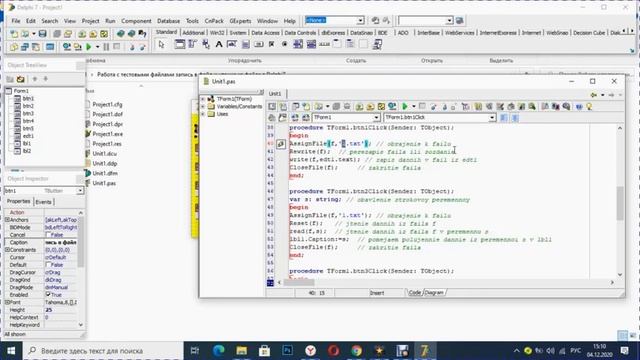Click the Delphi 7 taskbar icon
The width and height of the screenshot is (640, 360).
pyautogui.click(x=424, y=351)
